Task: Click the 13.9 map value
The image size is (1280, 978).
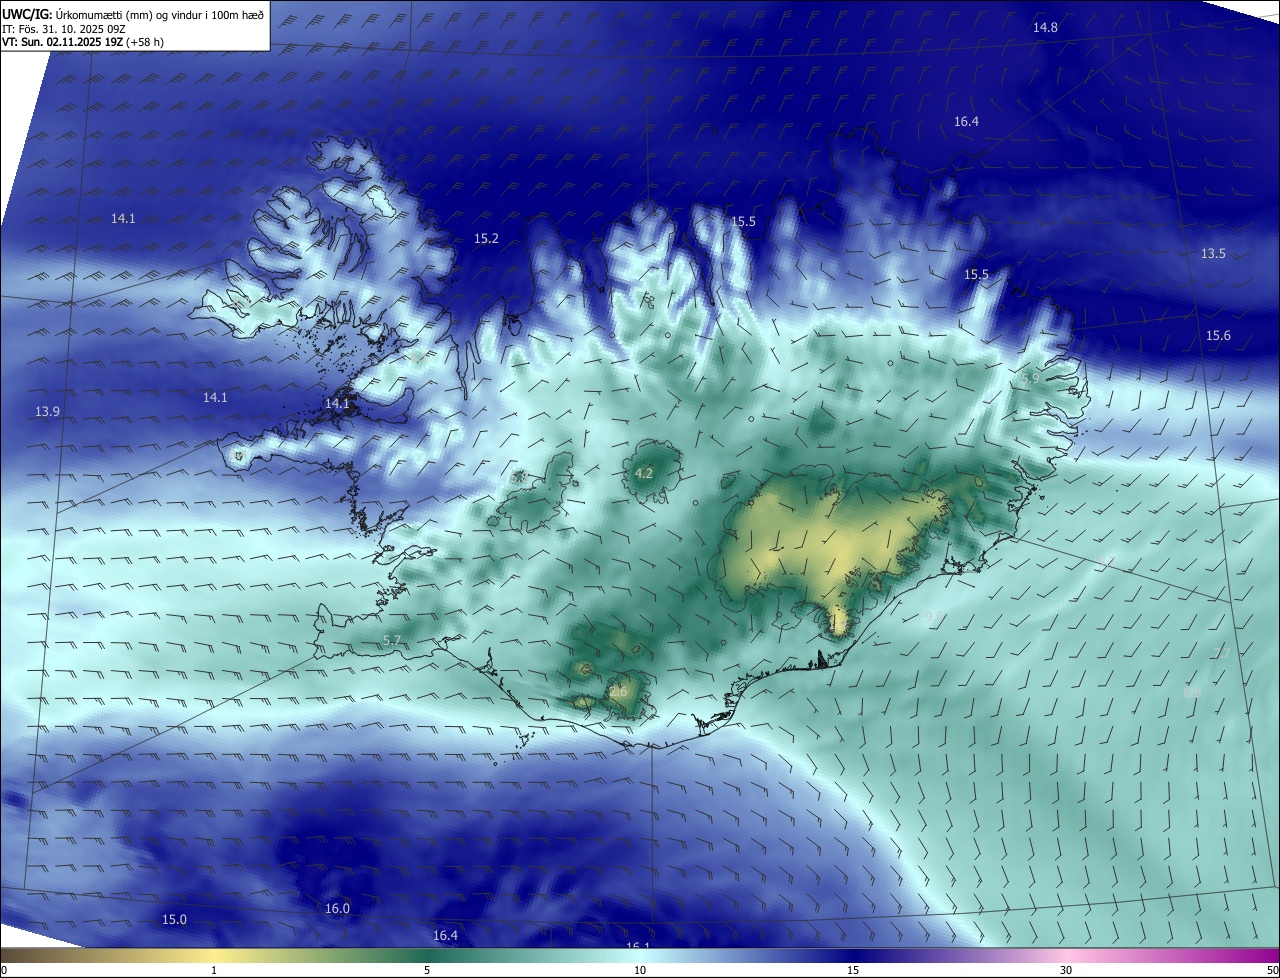Action: (x=47, y=411)
